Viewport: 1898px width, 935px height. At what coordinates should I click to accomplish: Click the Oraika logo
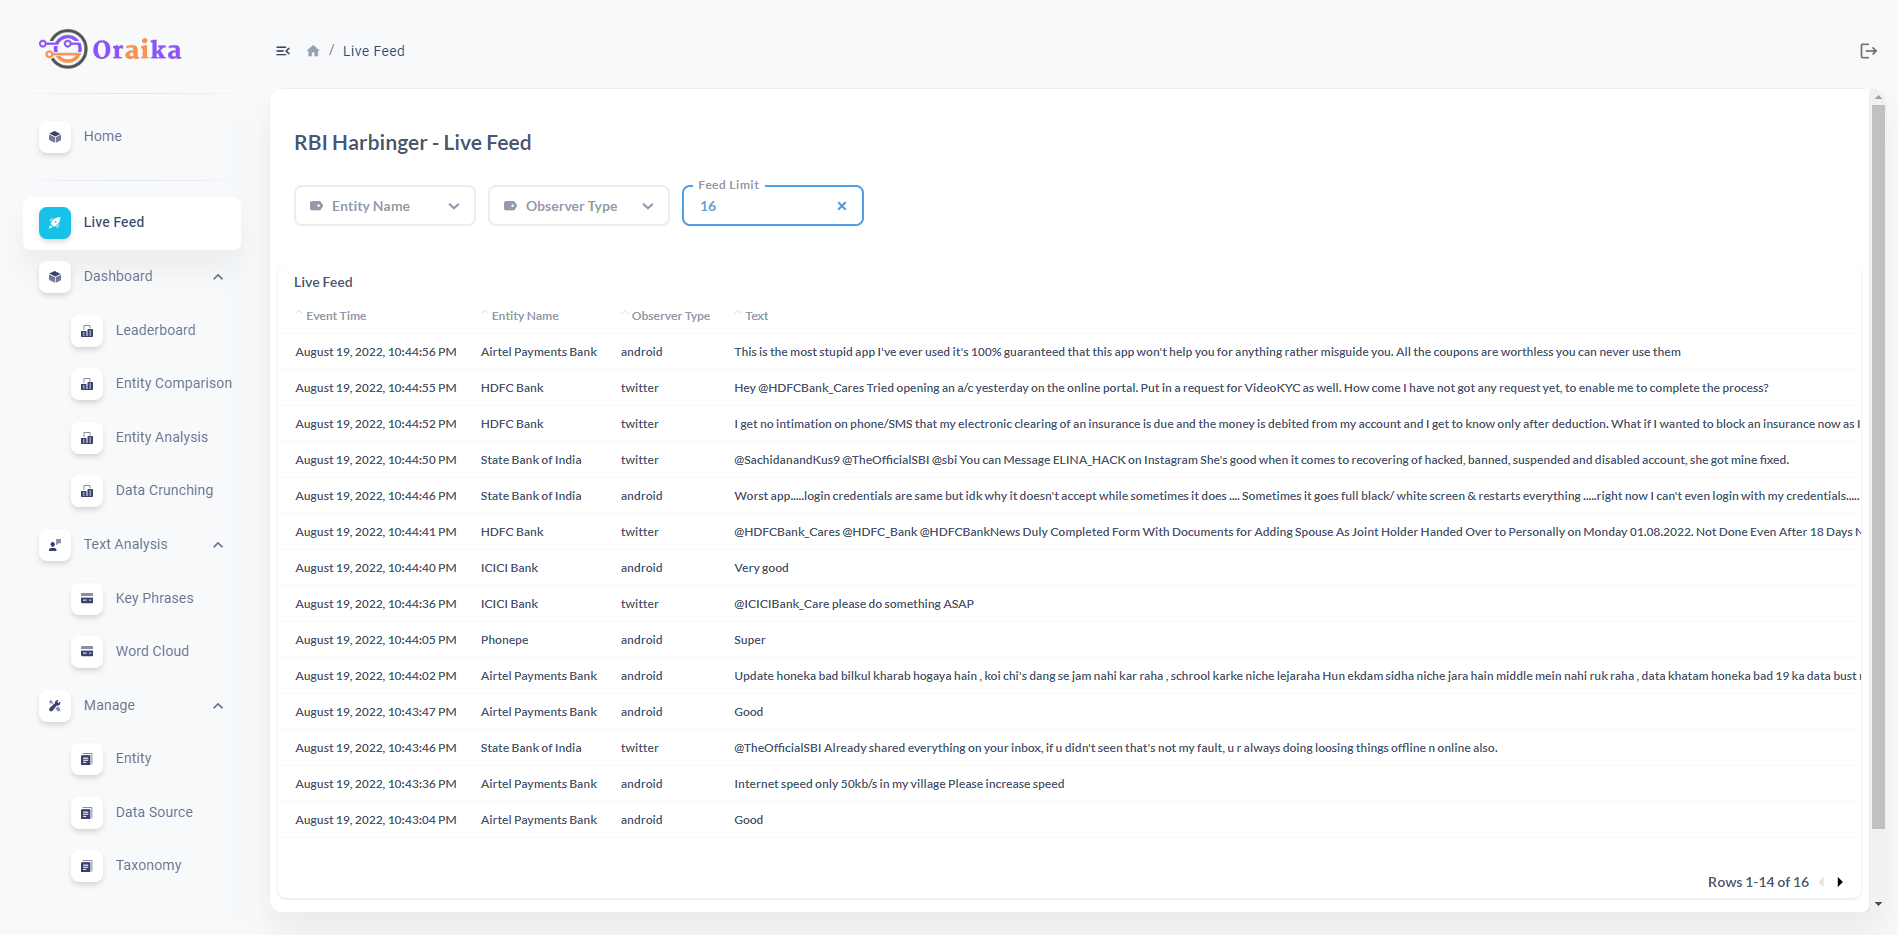[x=110, y=49]
